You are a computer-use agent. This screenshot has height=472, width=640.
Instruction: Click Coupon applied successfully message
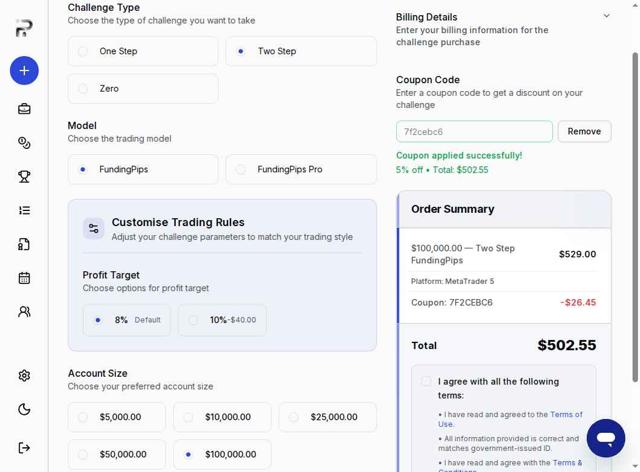tap(459, 156)
